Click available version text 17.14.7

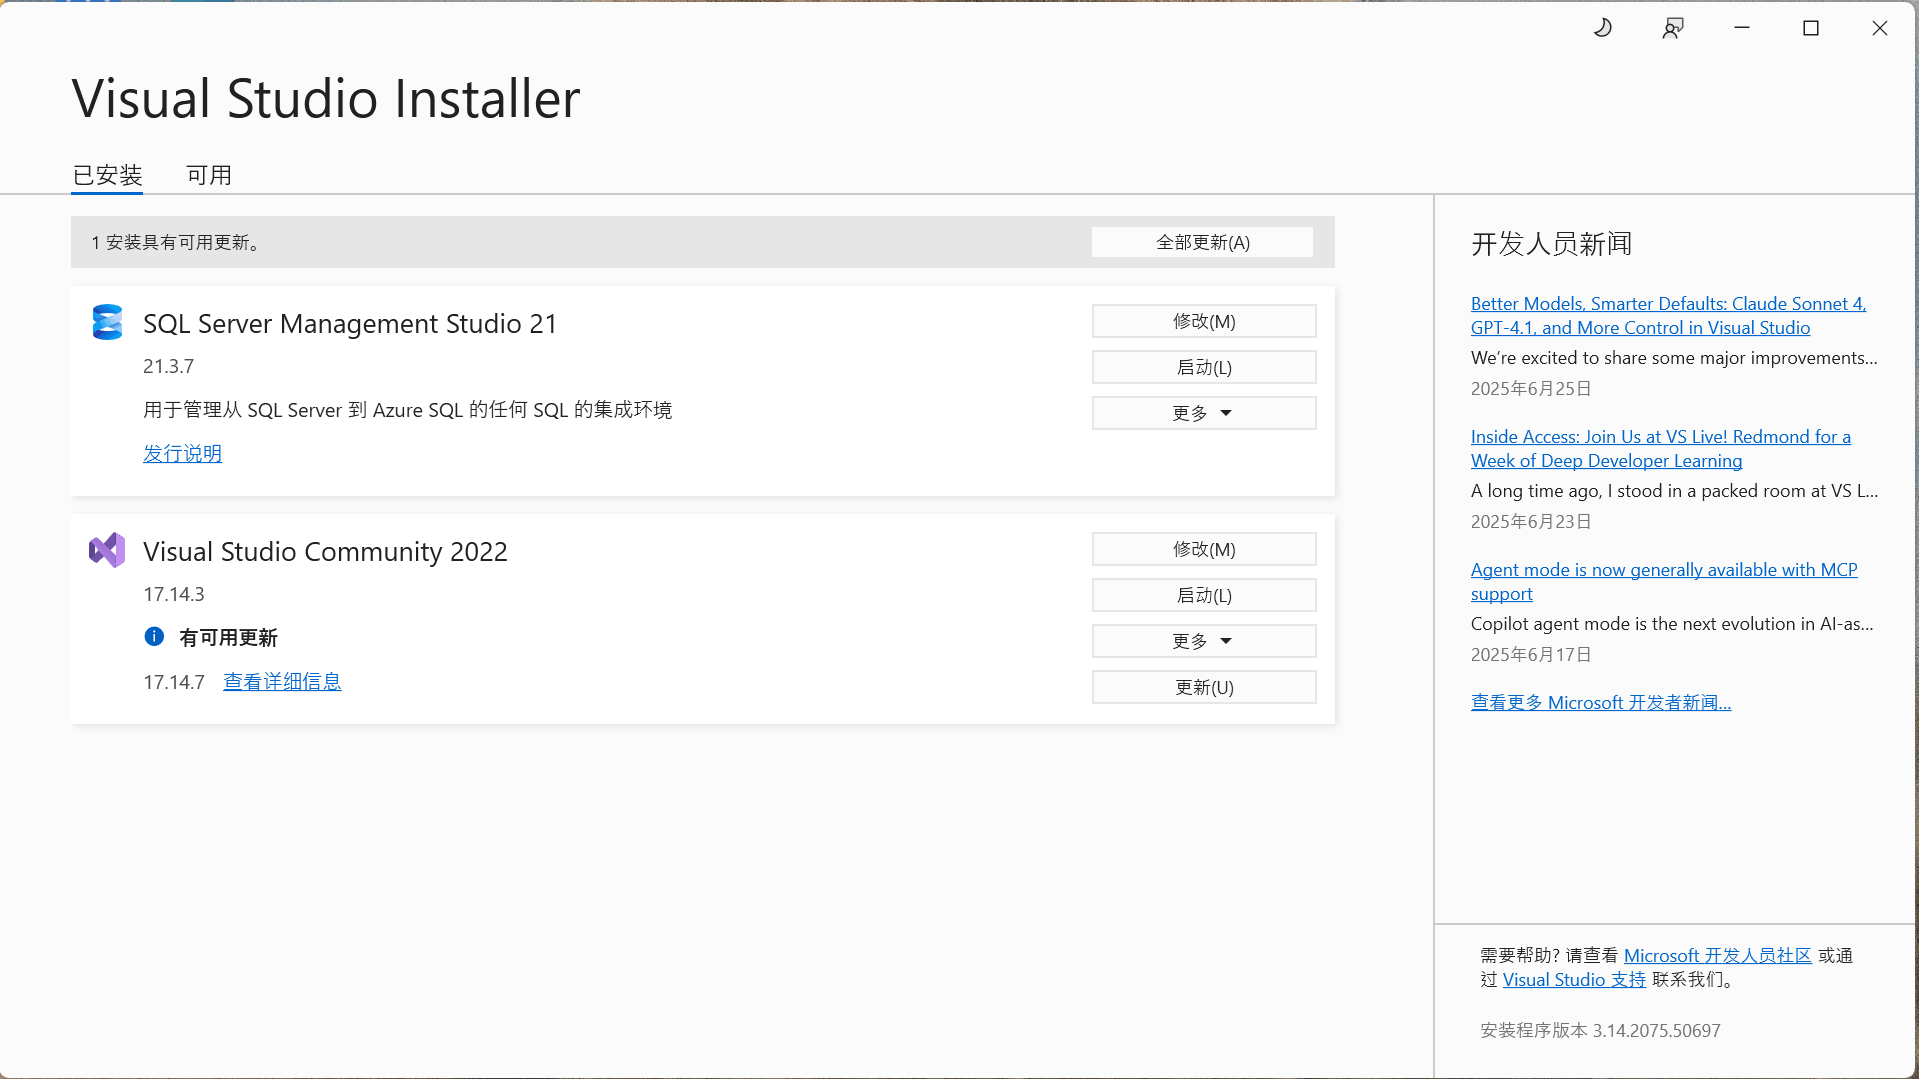(x=173, y=682)
